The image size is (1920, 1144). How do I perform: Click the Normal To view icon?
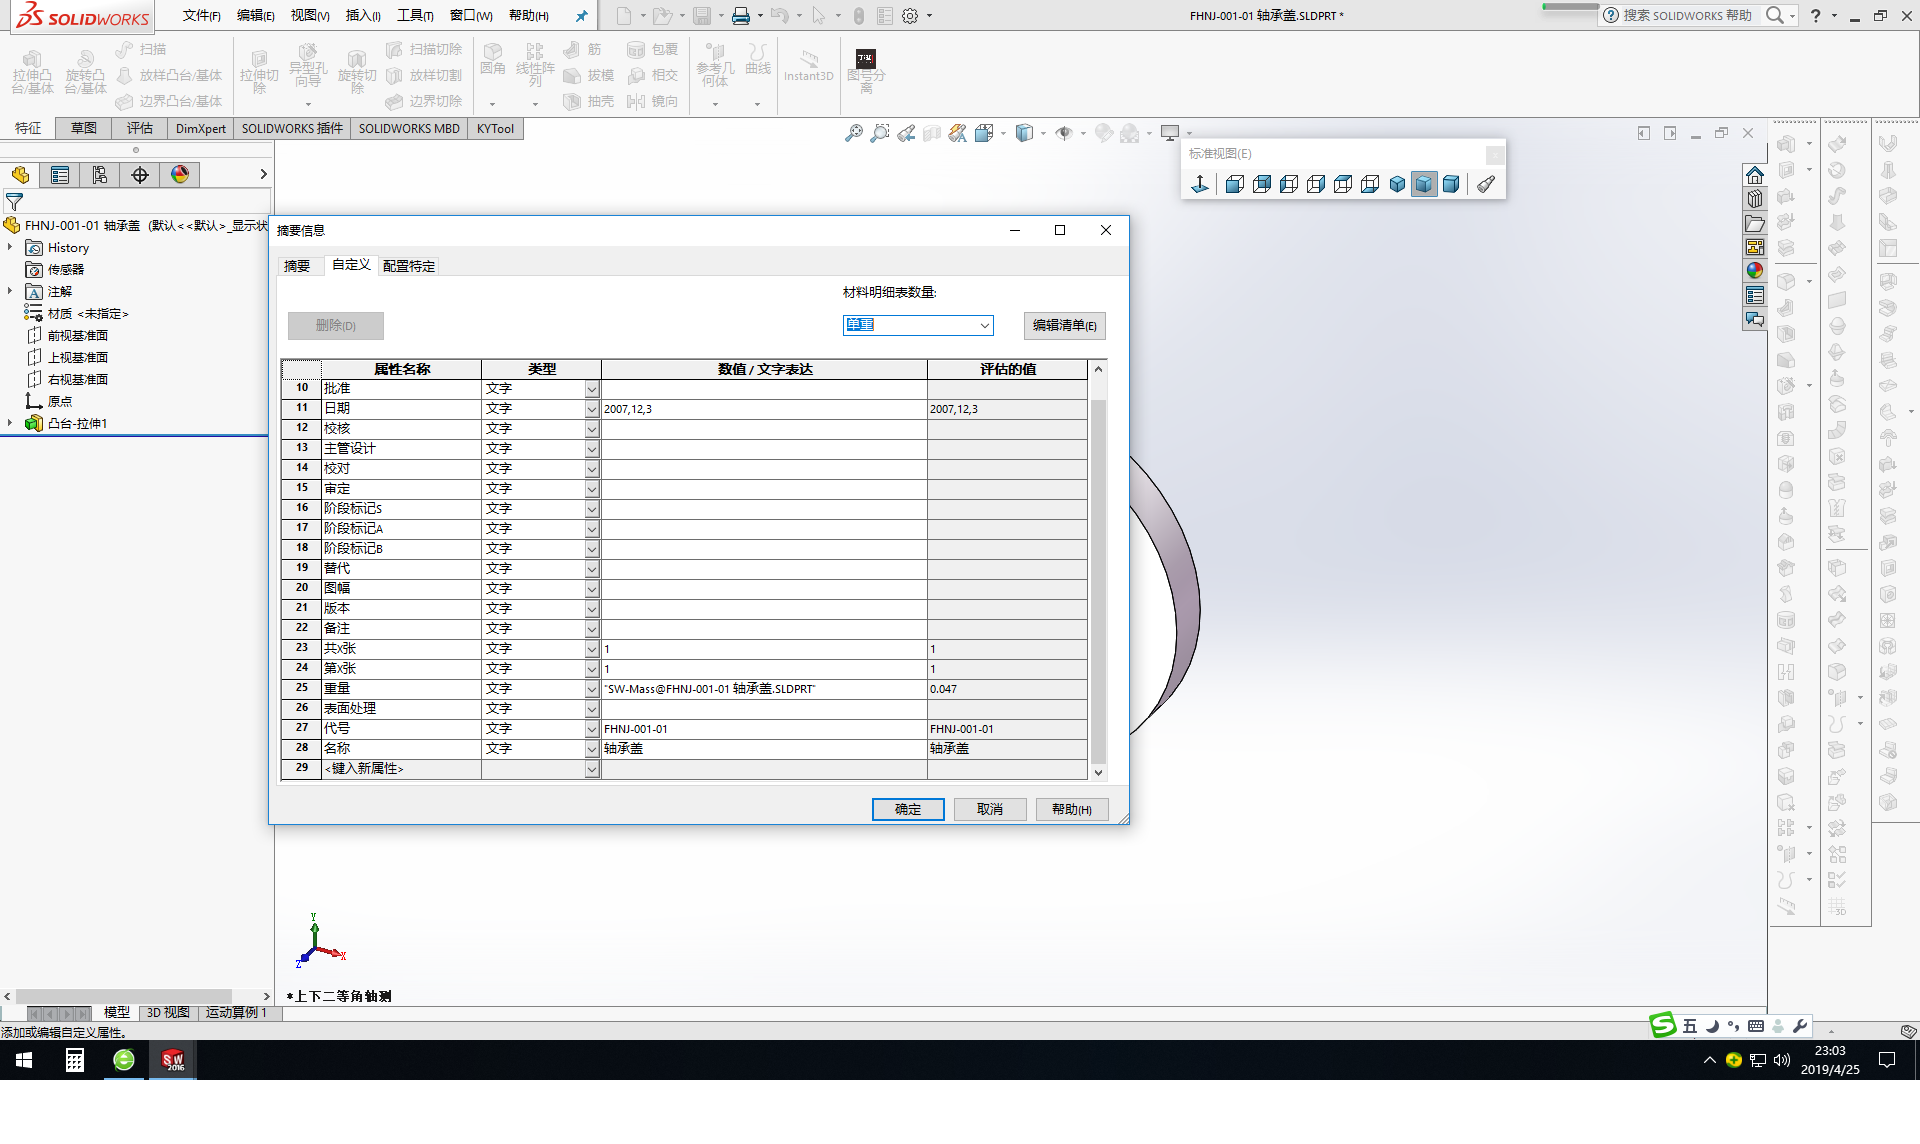(1200, 184)
